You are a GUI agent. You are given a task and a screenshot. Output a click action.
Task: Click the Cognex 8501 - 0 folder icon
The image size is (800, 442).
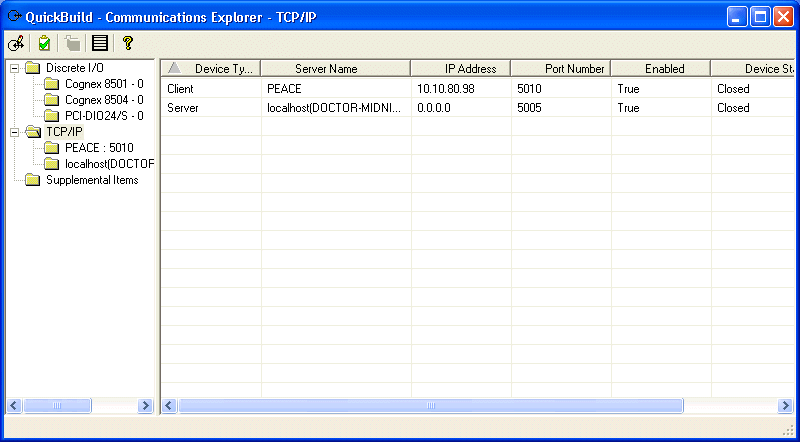click(52, 84)
